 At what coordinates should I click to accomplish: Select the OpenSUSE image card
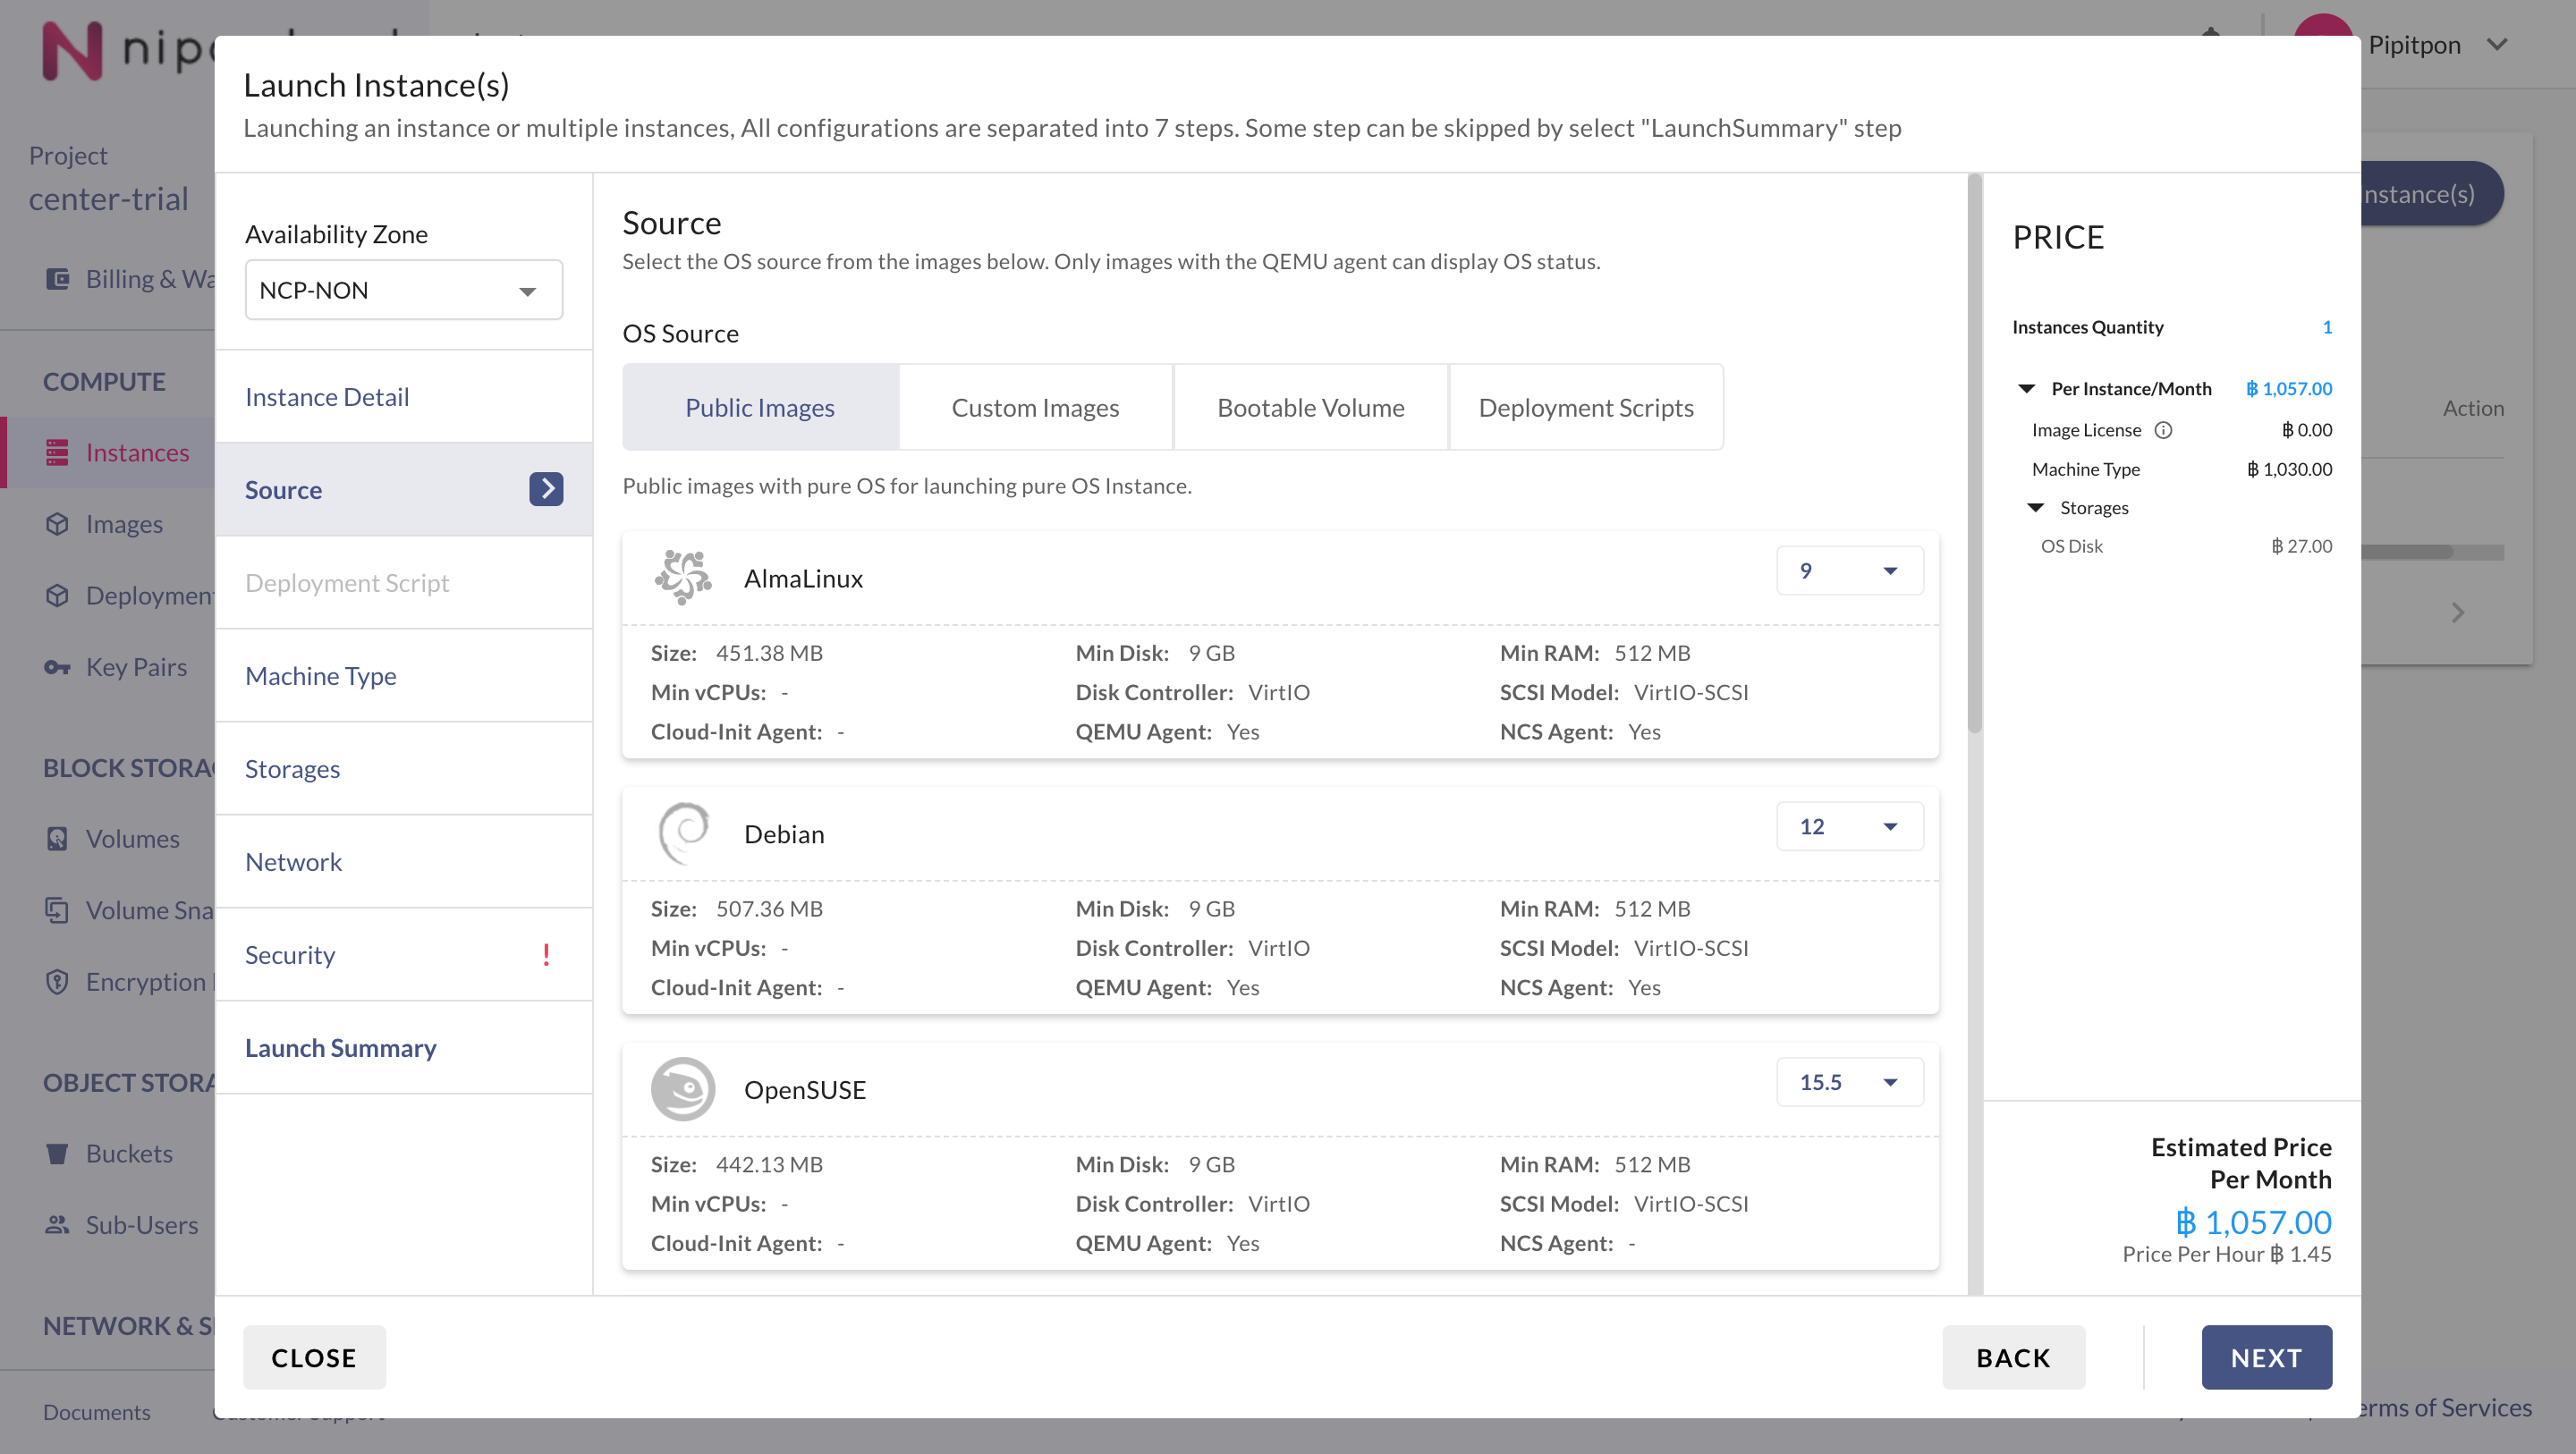[1280, 1156]
